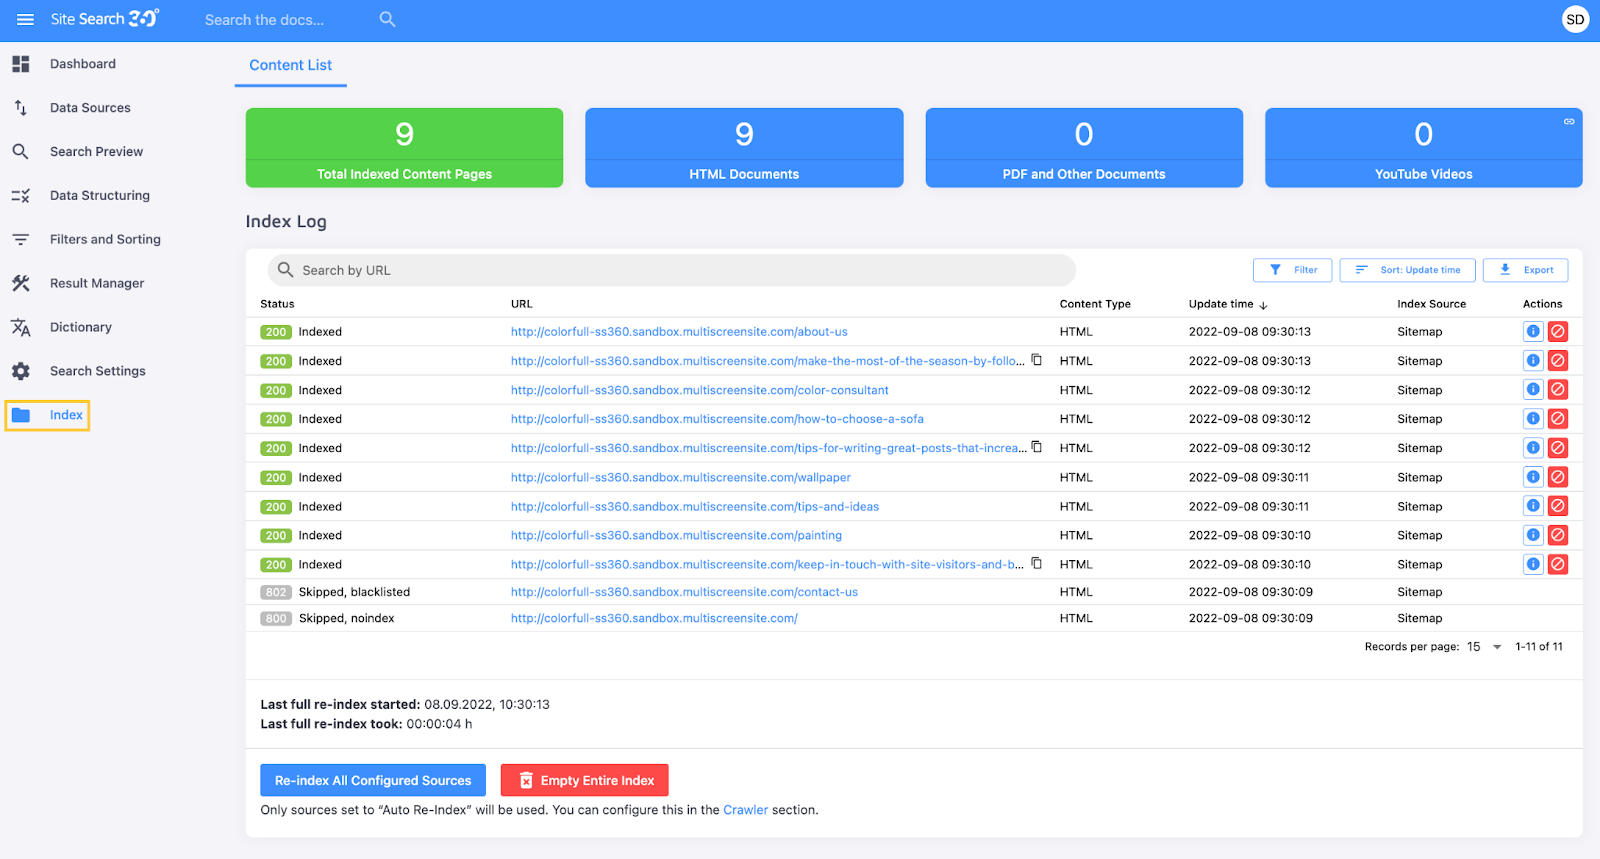Viewport: 1600px width, 859px height.
Task: Open the Sort: Update time selector
Action: (1408, 270)
